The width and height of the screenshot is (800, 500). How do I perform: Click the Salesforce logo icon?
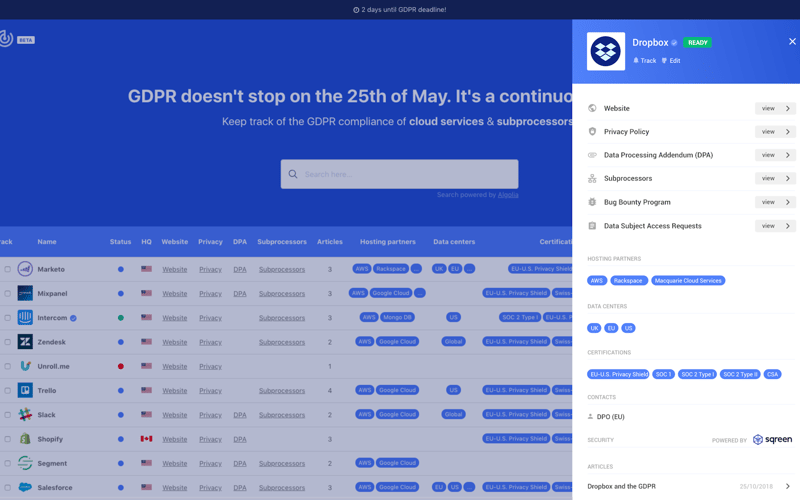(25, 487)
